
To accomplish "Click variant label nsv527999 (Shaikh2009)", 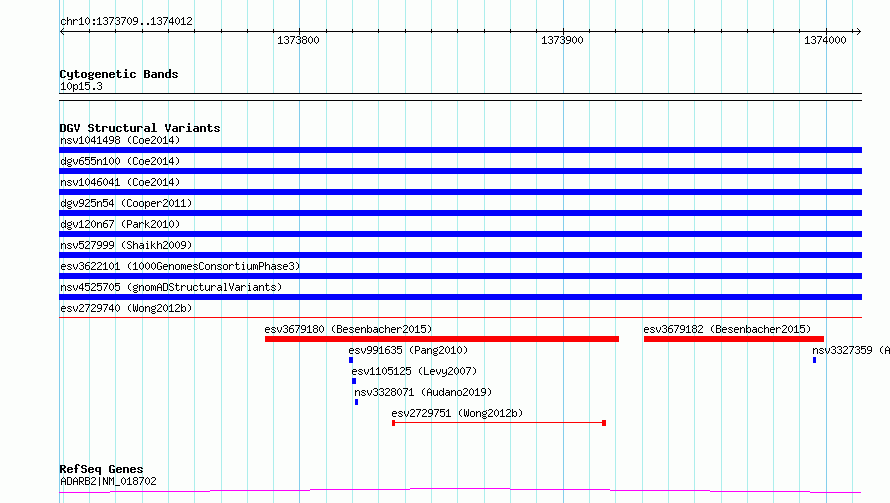I will tap(126, 245).
